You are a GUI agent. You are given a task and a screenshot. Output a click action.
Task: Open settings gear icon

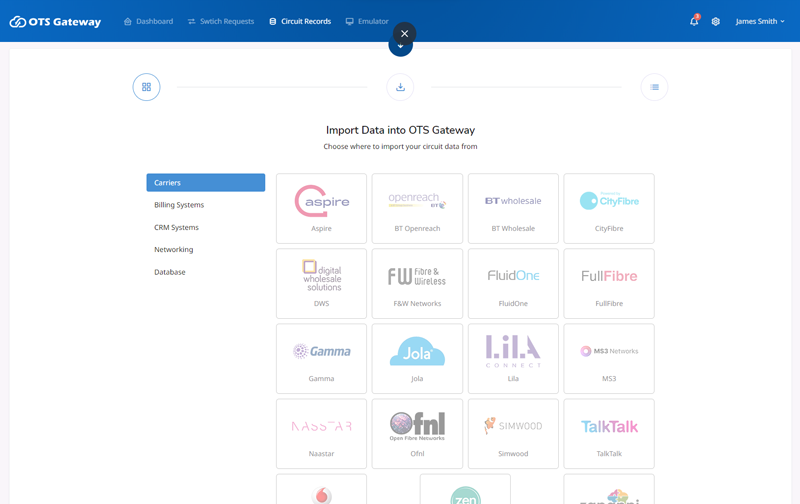click(716, 21)
